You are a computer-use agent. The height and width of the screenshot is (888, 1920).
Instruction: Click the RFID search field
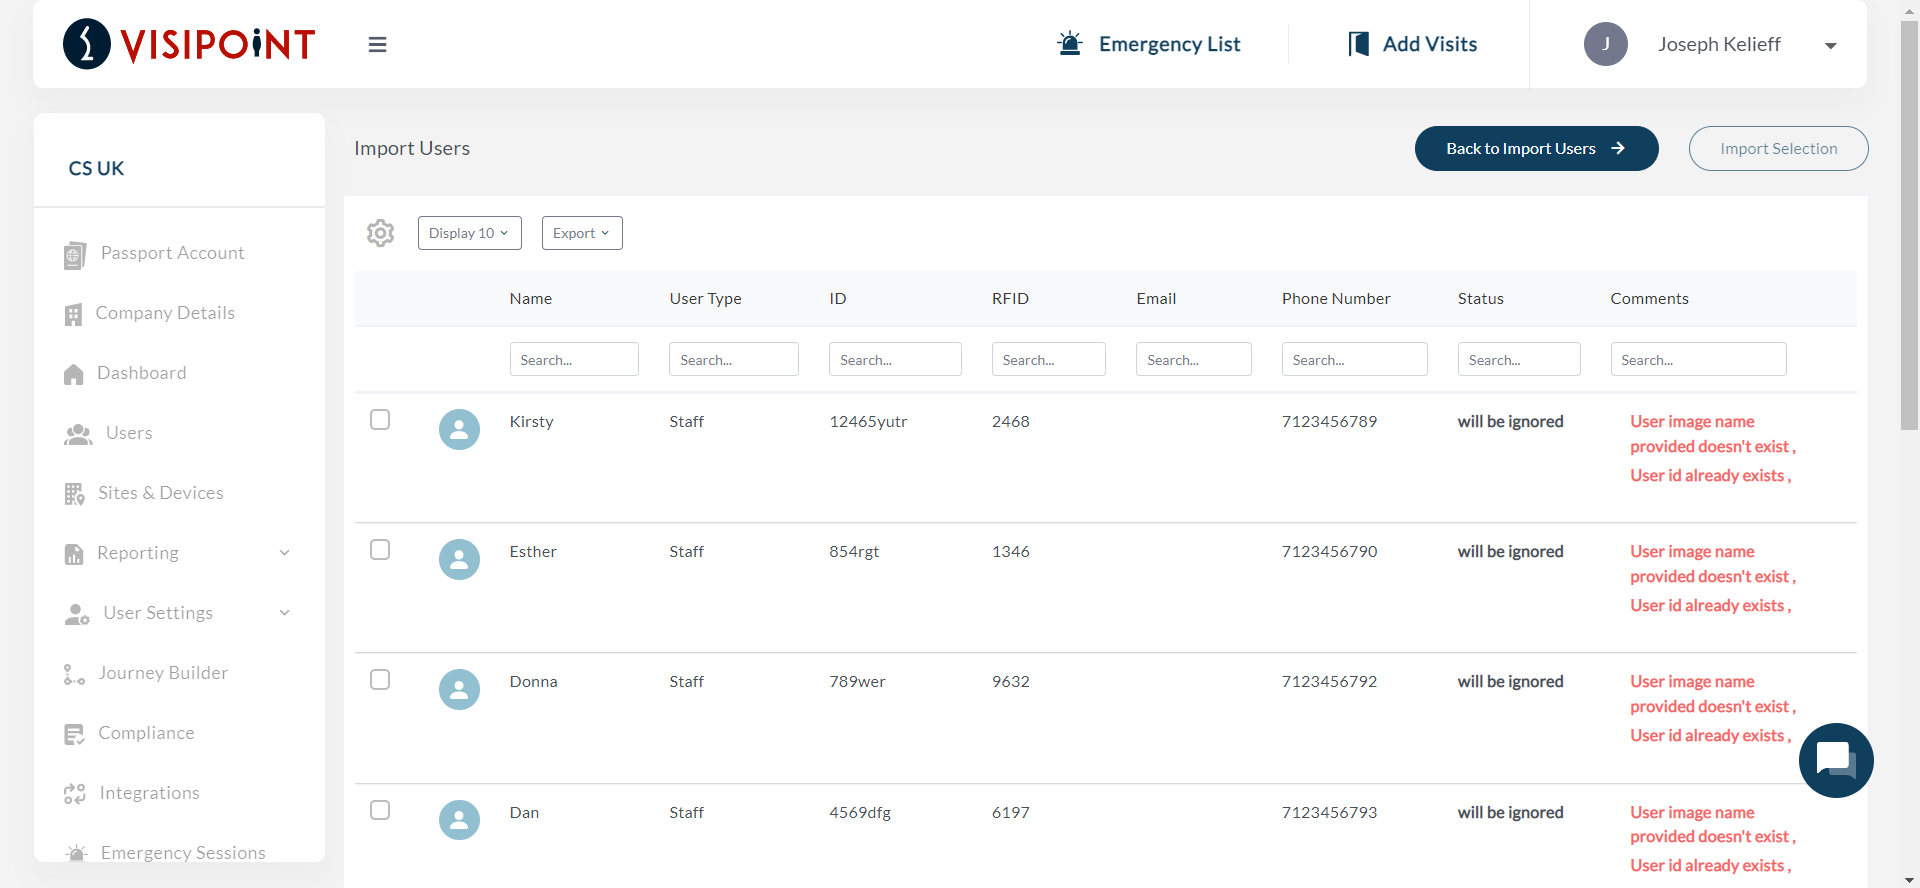click(x=1049, y=359)
